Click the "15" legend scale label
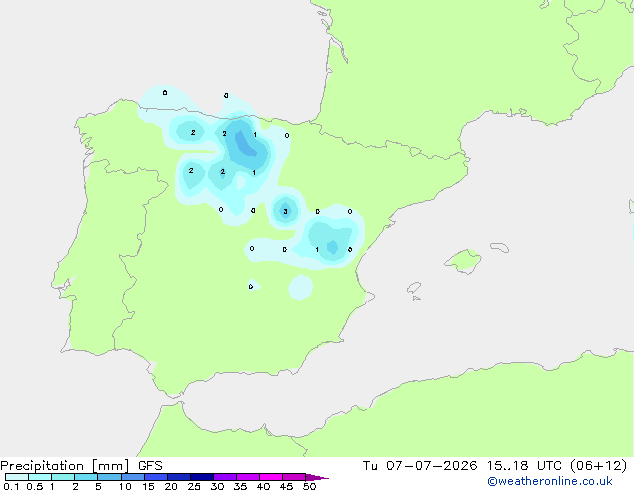 pos(148,486)
